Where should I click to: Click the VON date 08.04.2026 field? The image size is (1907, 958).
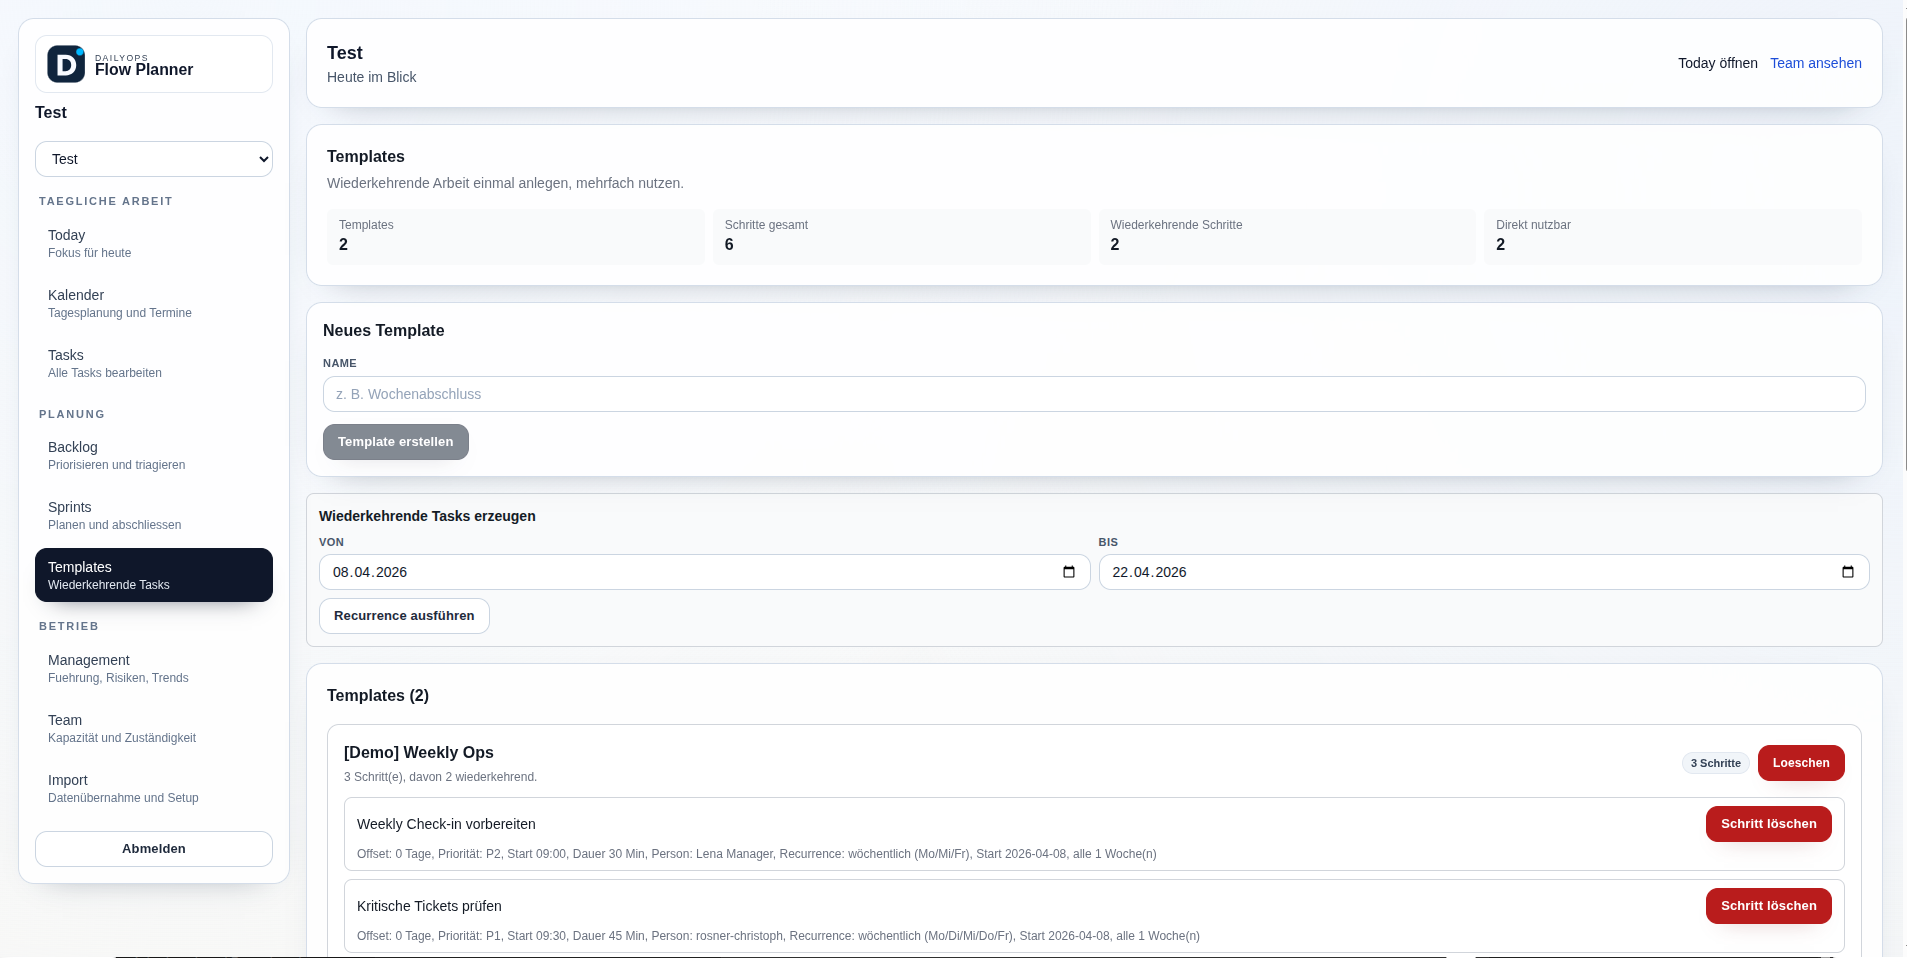704,572
